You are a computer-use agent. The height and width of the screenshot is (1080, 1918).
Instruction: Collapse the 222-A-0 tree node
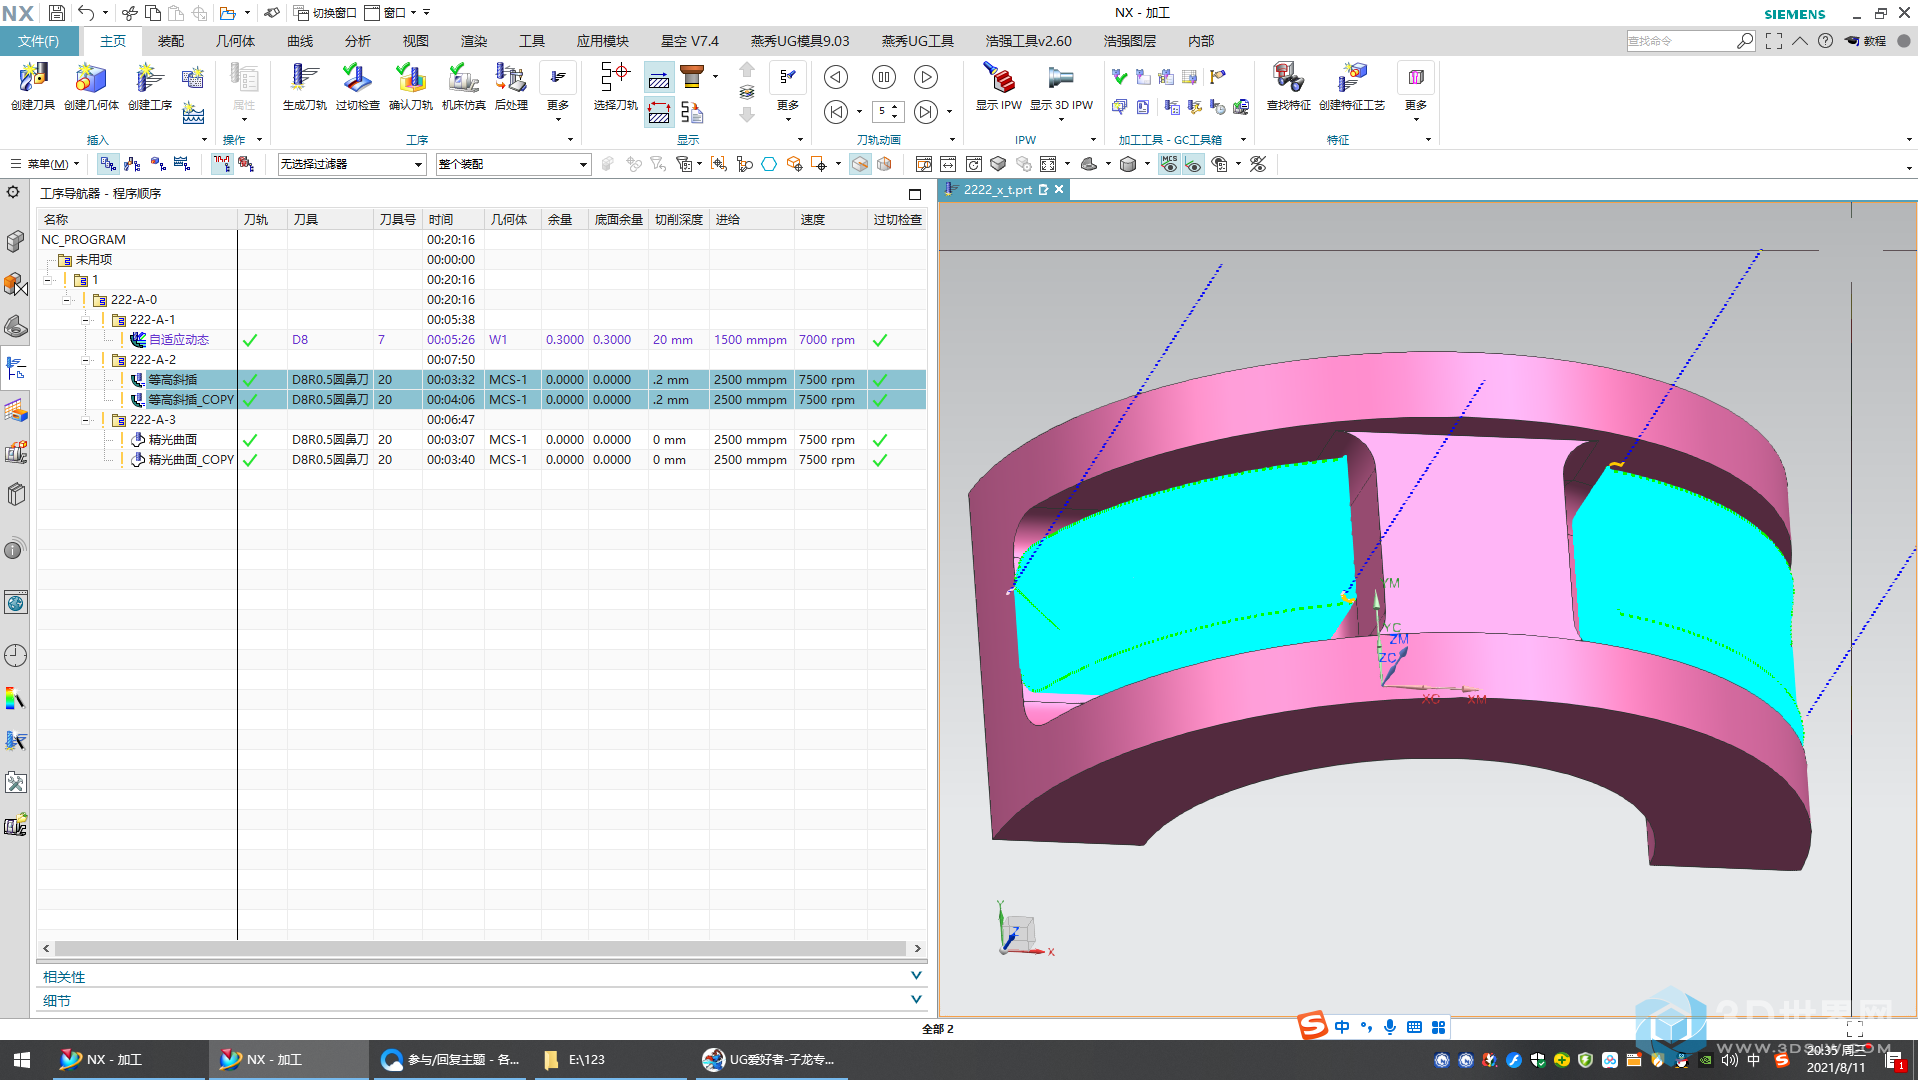[67, 300]
